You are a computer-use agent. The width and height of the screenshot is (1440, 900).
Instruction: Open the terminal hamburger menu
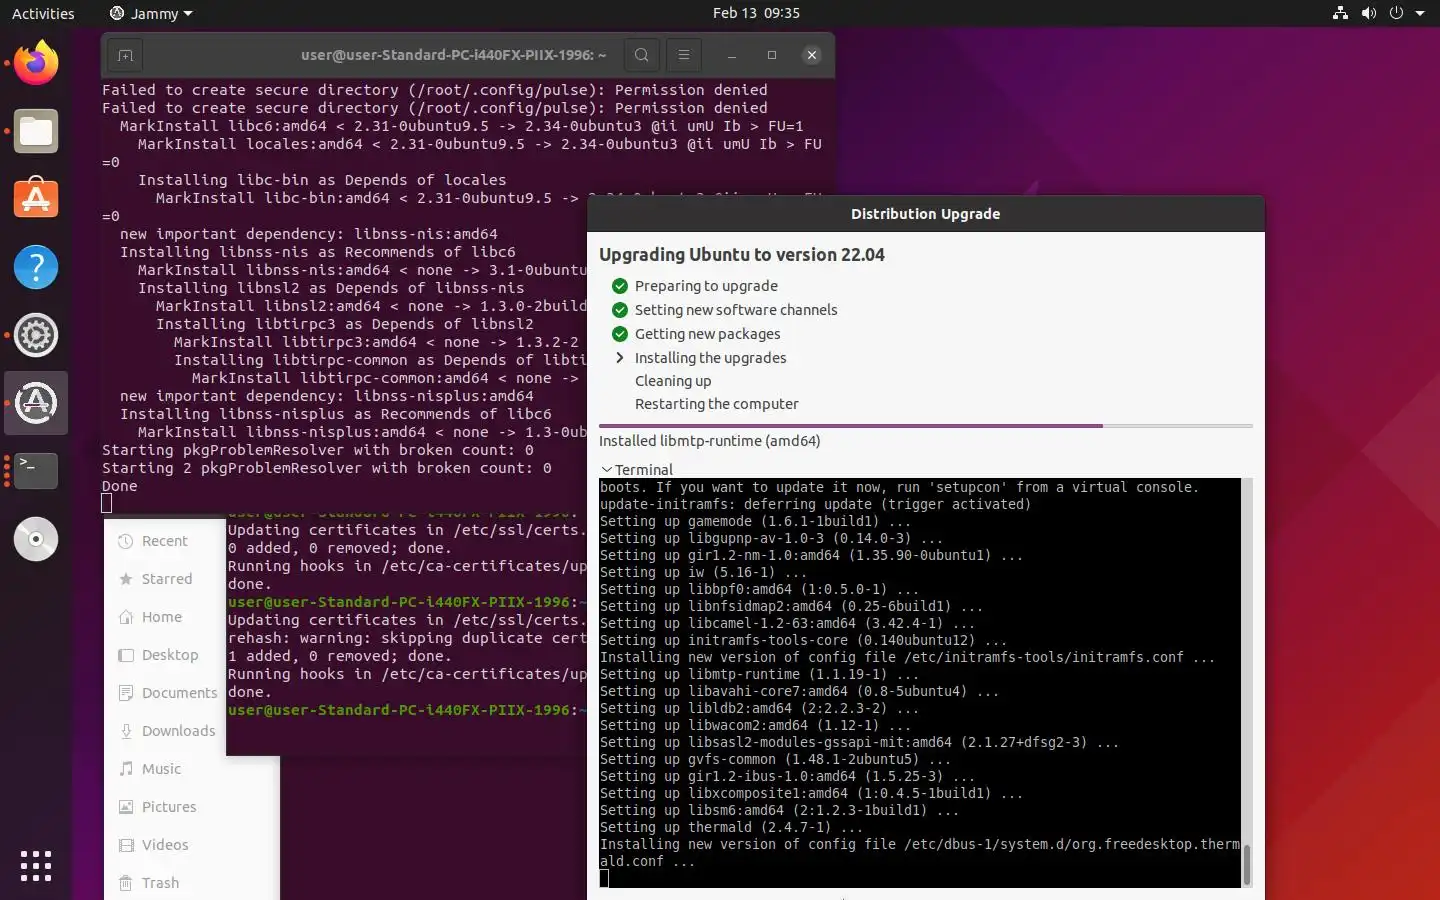click(684, 55)
